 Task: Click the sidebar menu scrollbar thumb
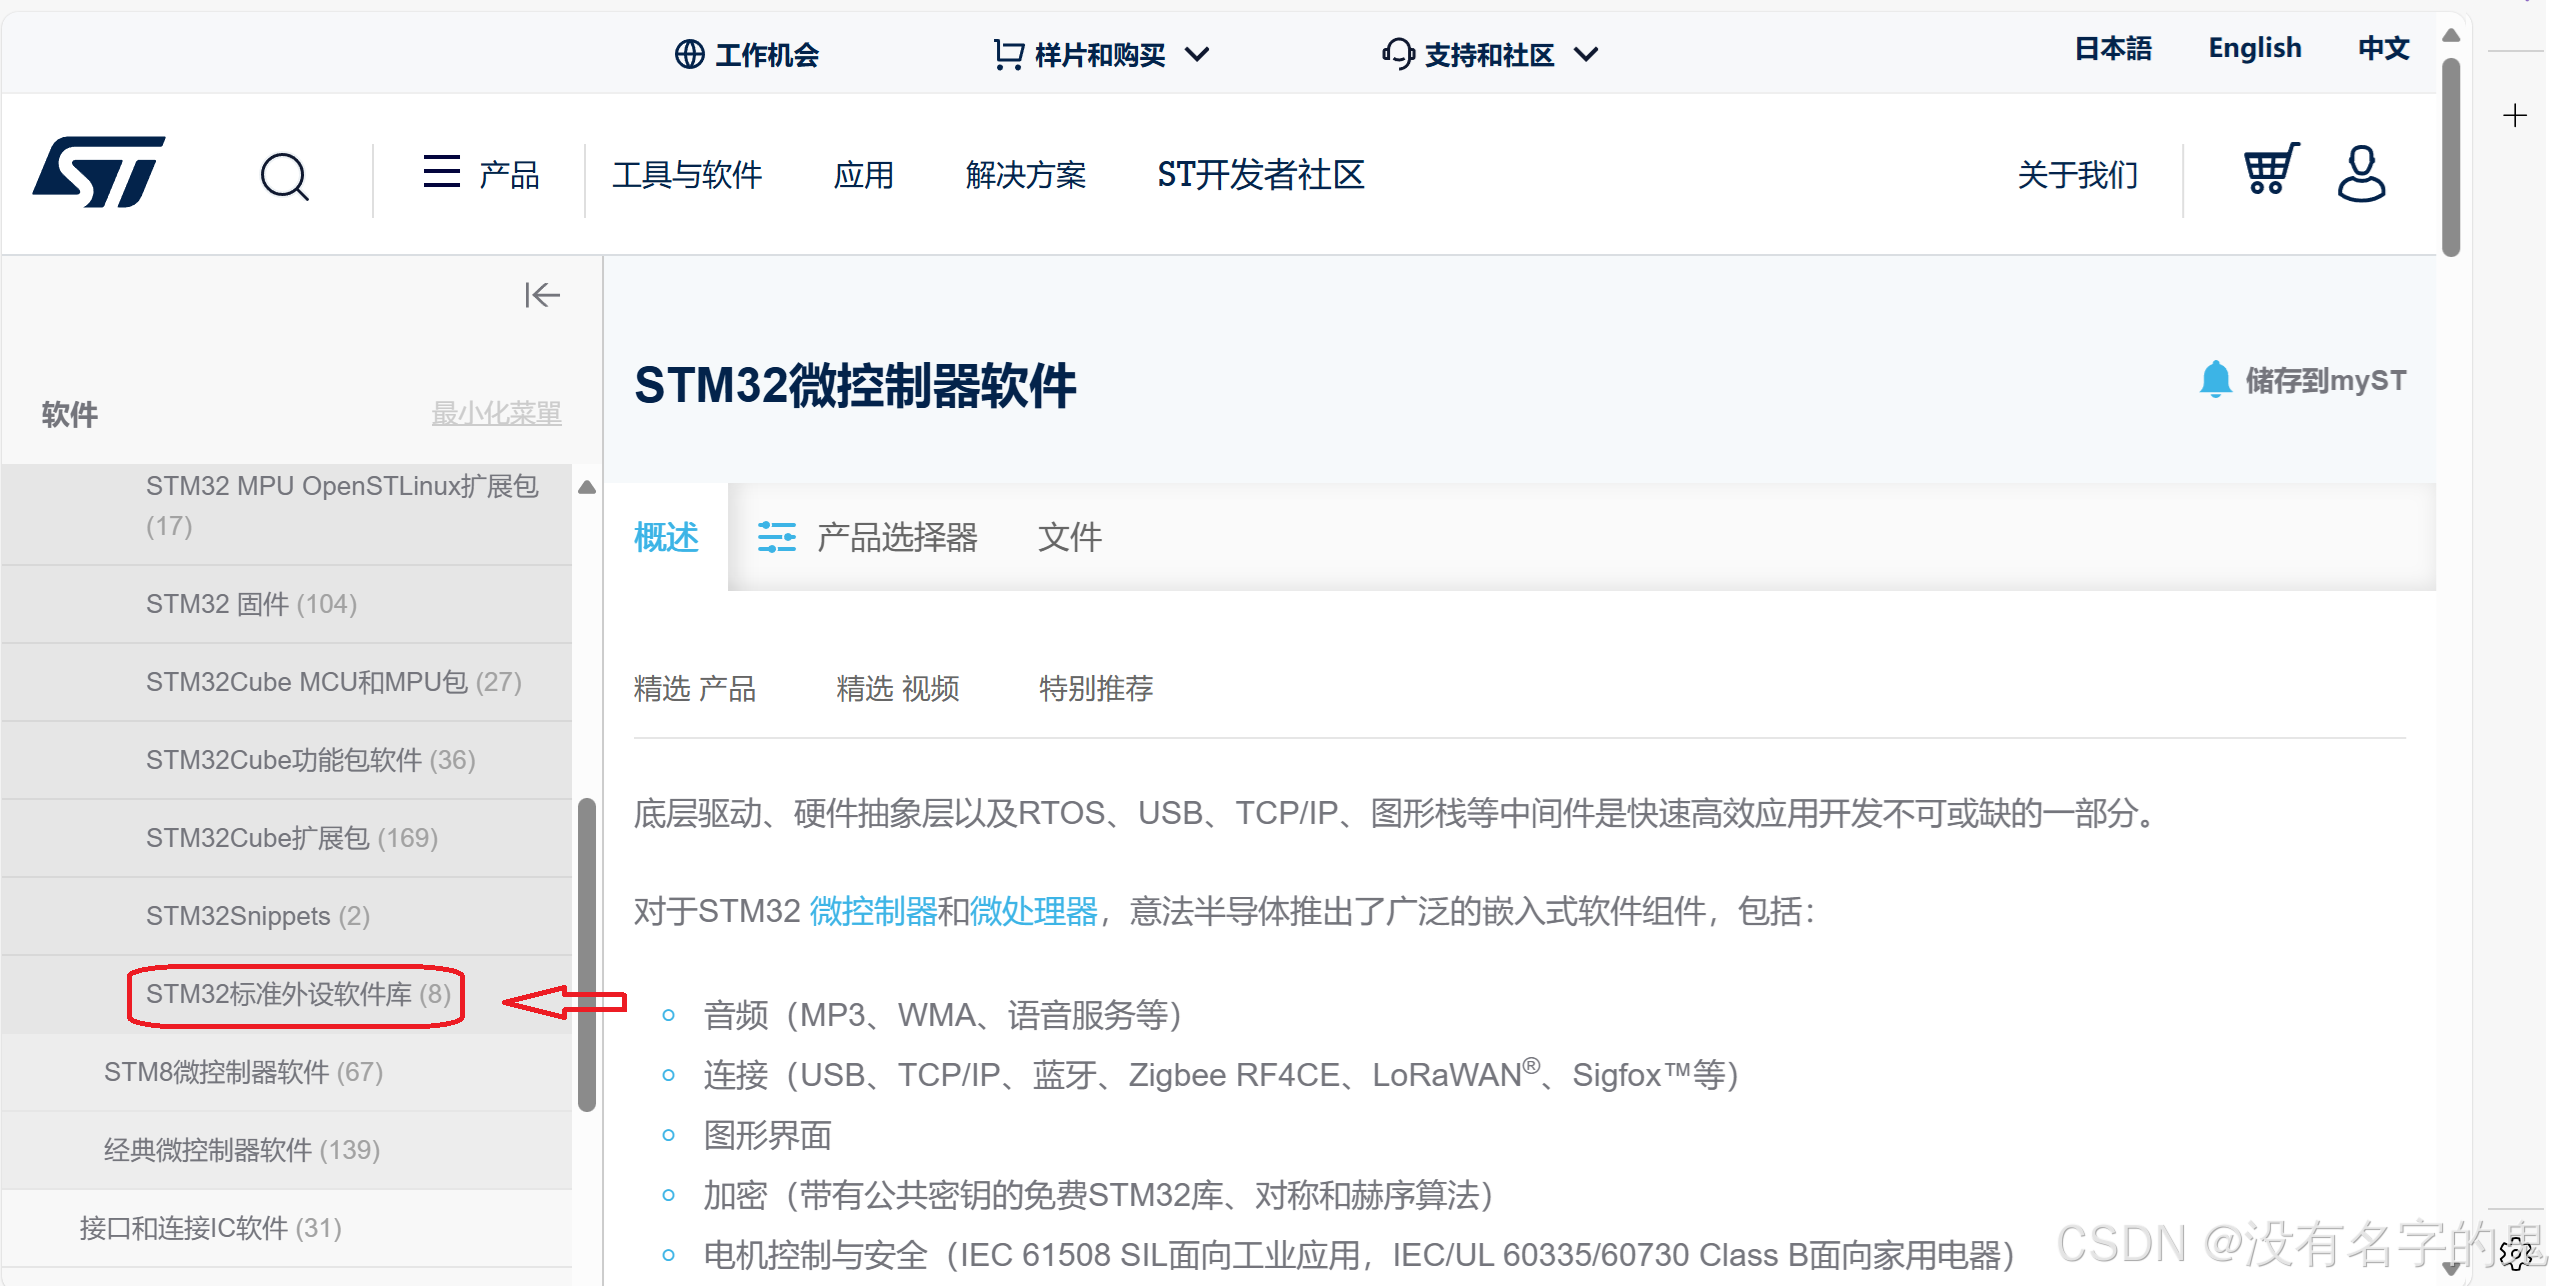[587, 954]
